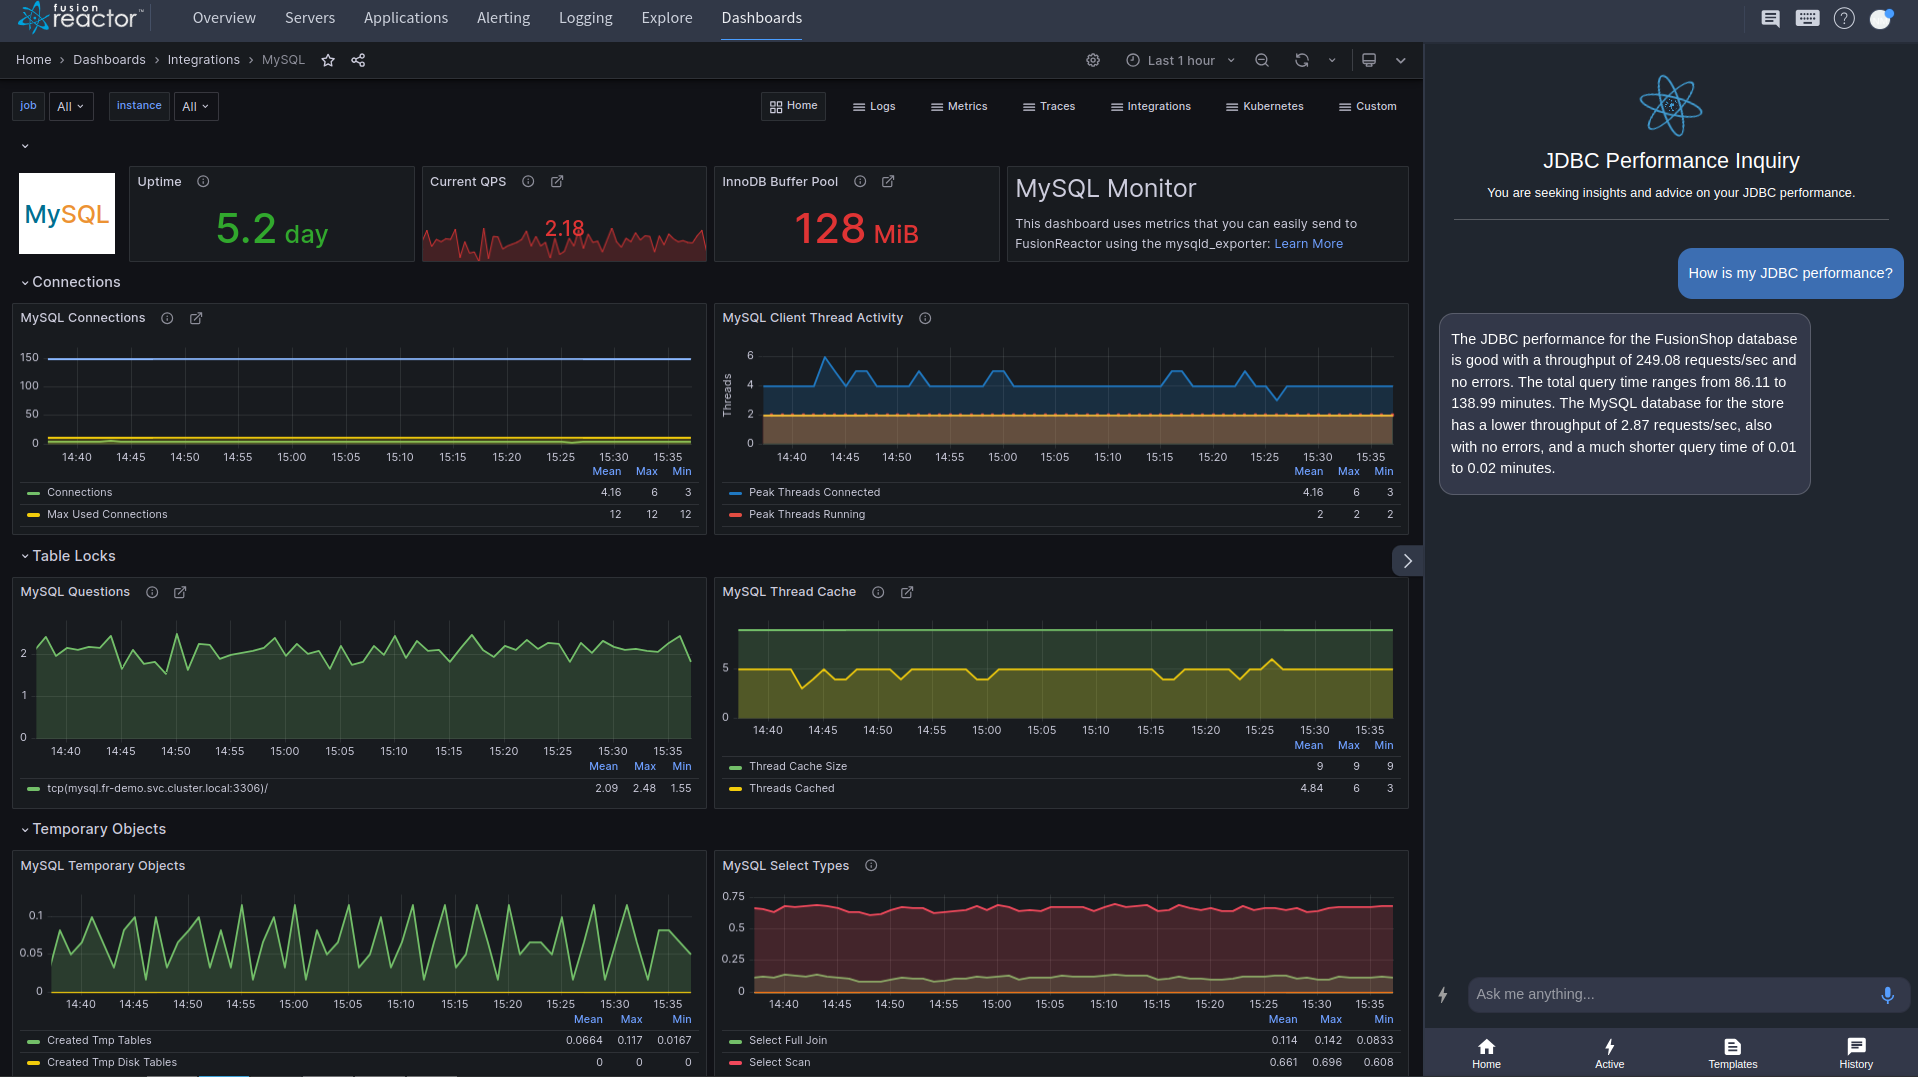
Task: Open Current QPS panel external link
Action: [557, 181]
